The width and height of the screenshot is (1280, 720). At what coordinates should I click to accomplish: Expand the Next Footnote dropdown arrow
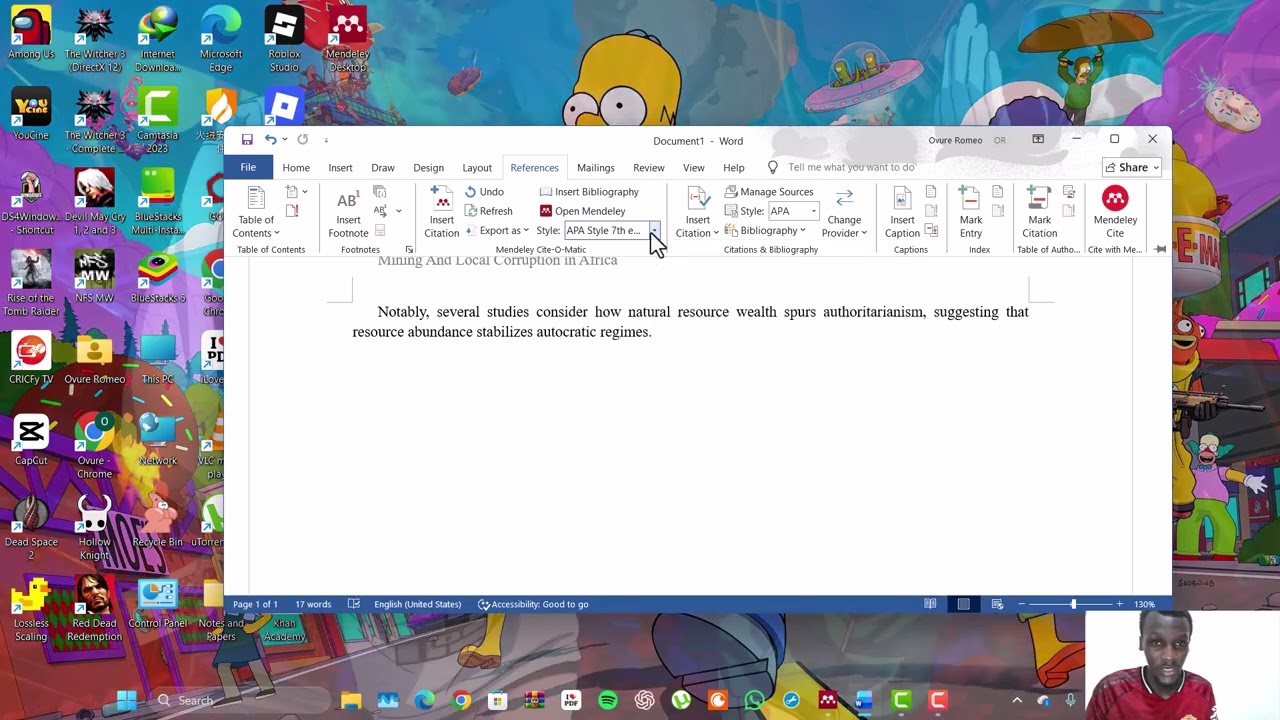pos(399,211)
